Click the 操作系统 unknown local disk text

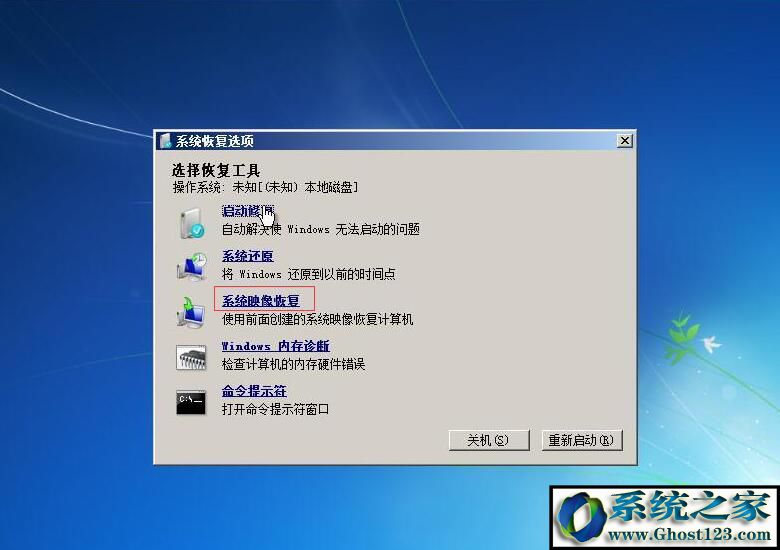tap(265, 187)
